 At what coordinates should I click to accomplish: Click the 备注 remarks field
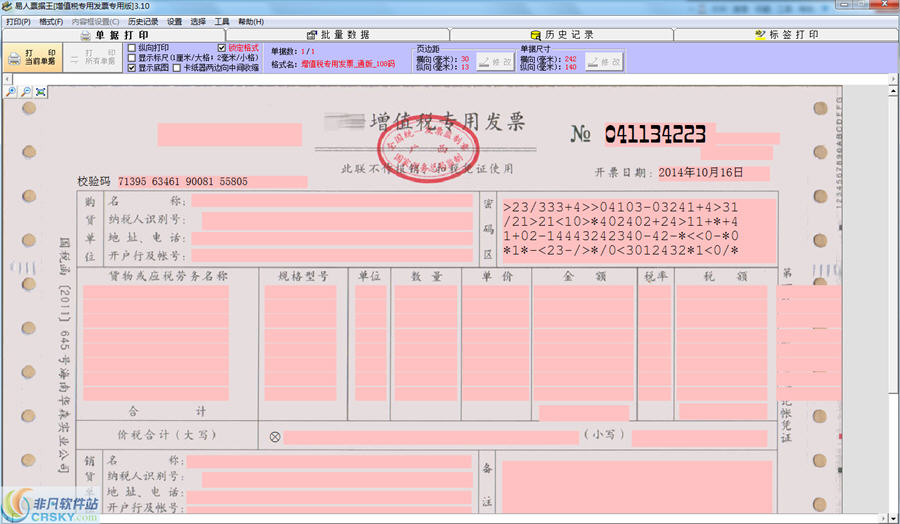click(637, 487)
